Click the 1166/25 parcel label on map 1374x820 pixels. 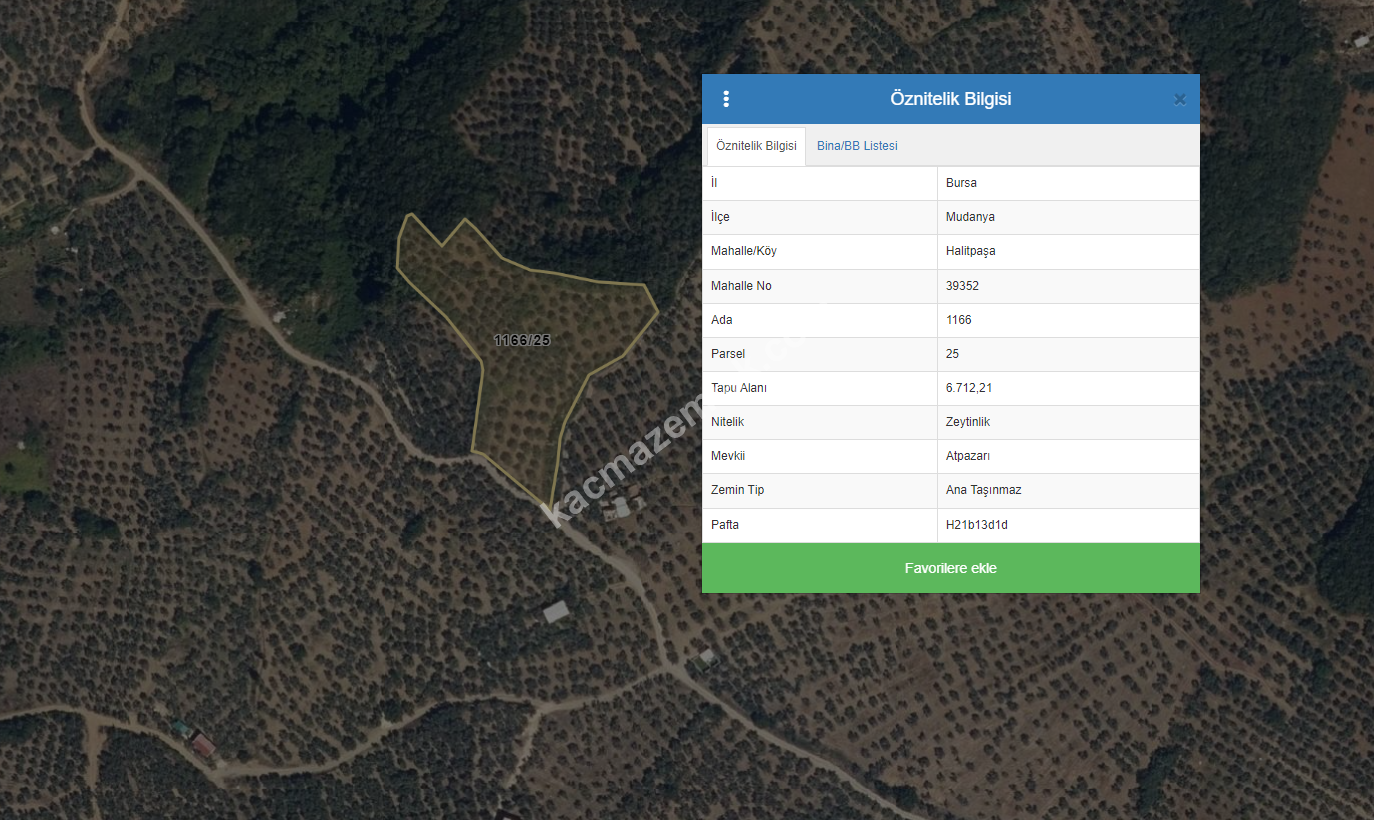click(522, 340)
